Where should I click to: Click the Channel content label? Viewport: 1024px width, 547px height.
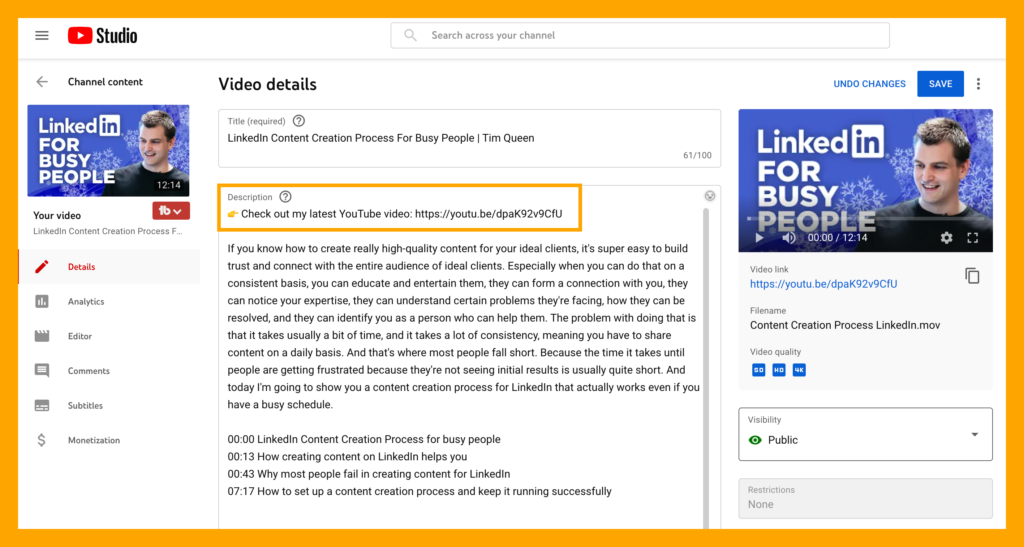[105, 82]
